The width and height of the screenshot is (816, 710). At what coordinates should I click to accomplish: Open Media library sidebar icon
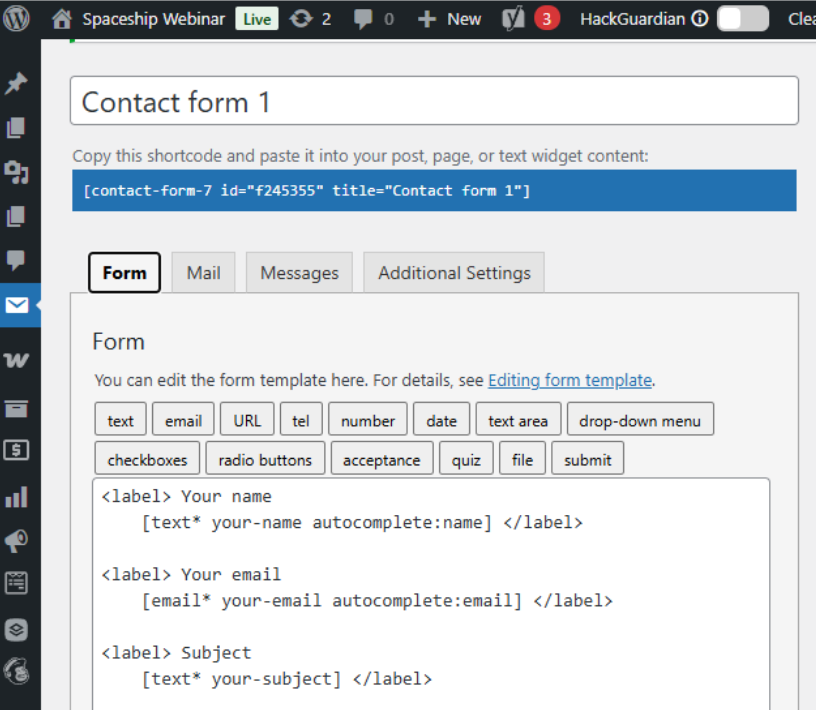(17, 172)
